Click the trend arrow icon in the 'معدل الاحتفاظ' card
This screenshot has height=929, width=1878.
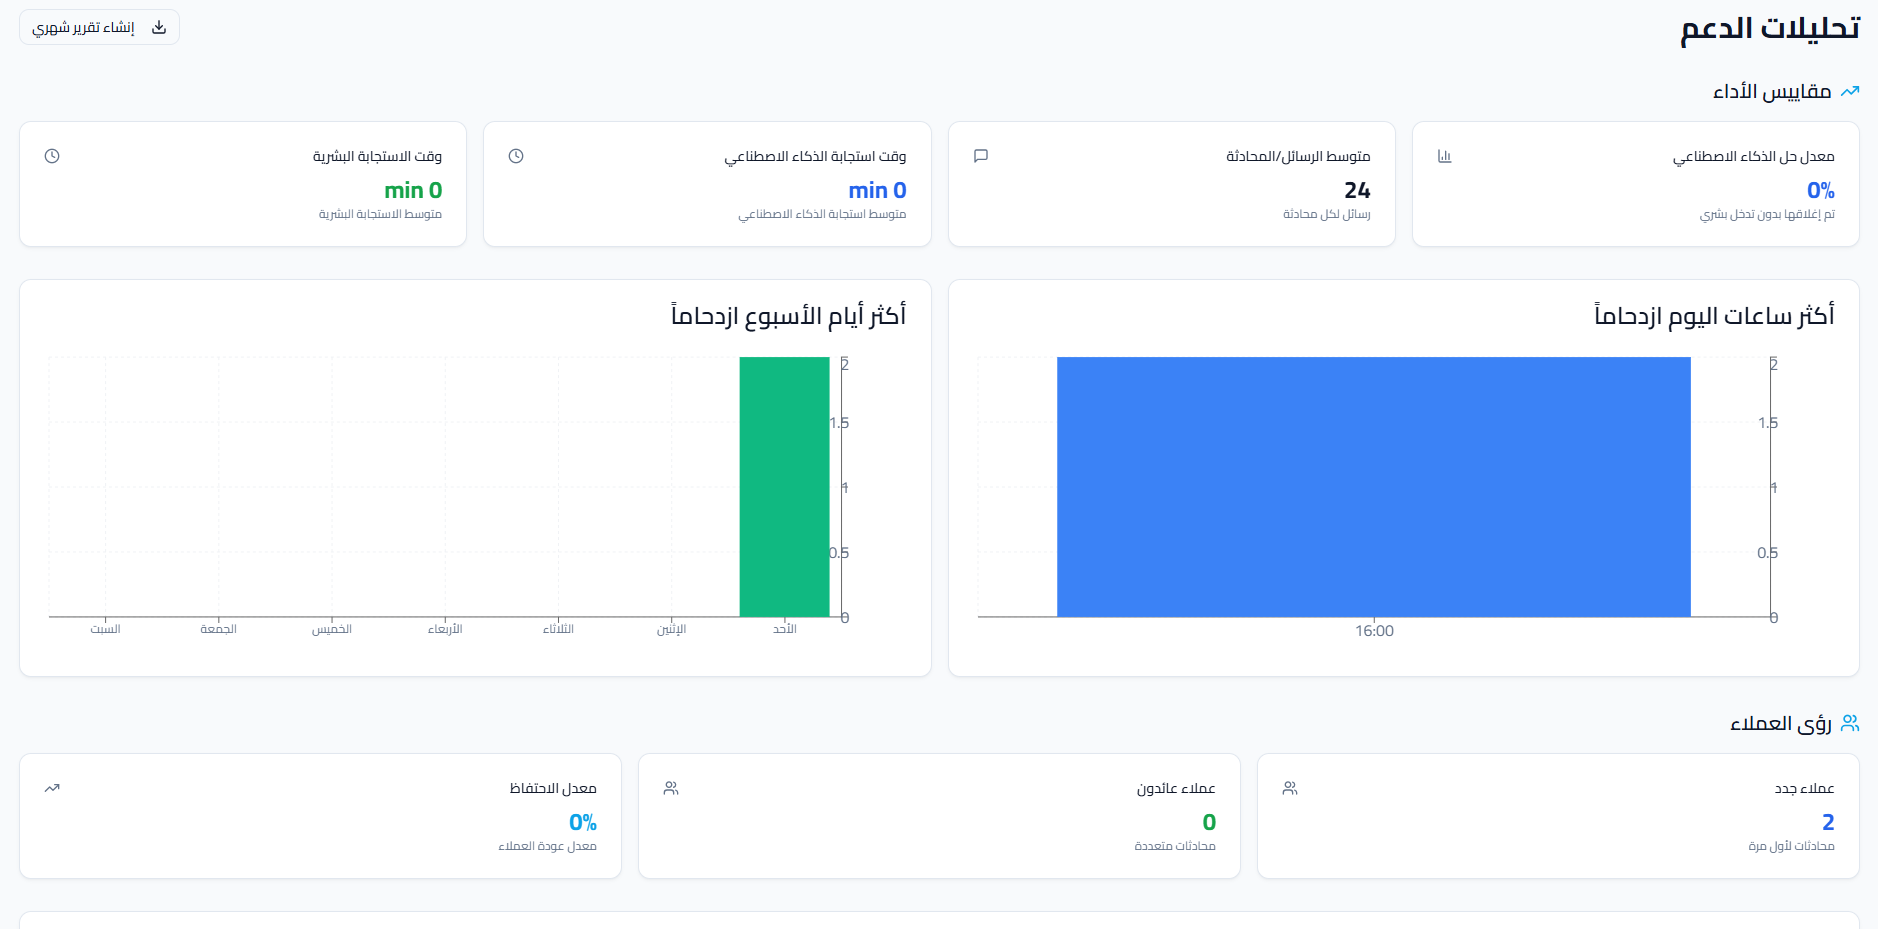pos(52,788)
